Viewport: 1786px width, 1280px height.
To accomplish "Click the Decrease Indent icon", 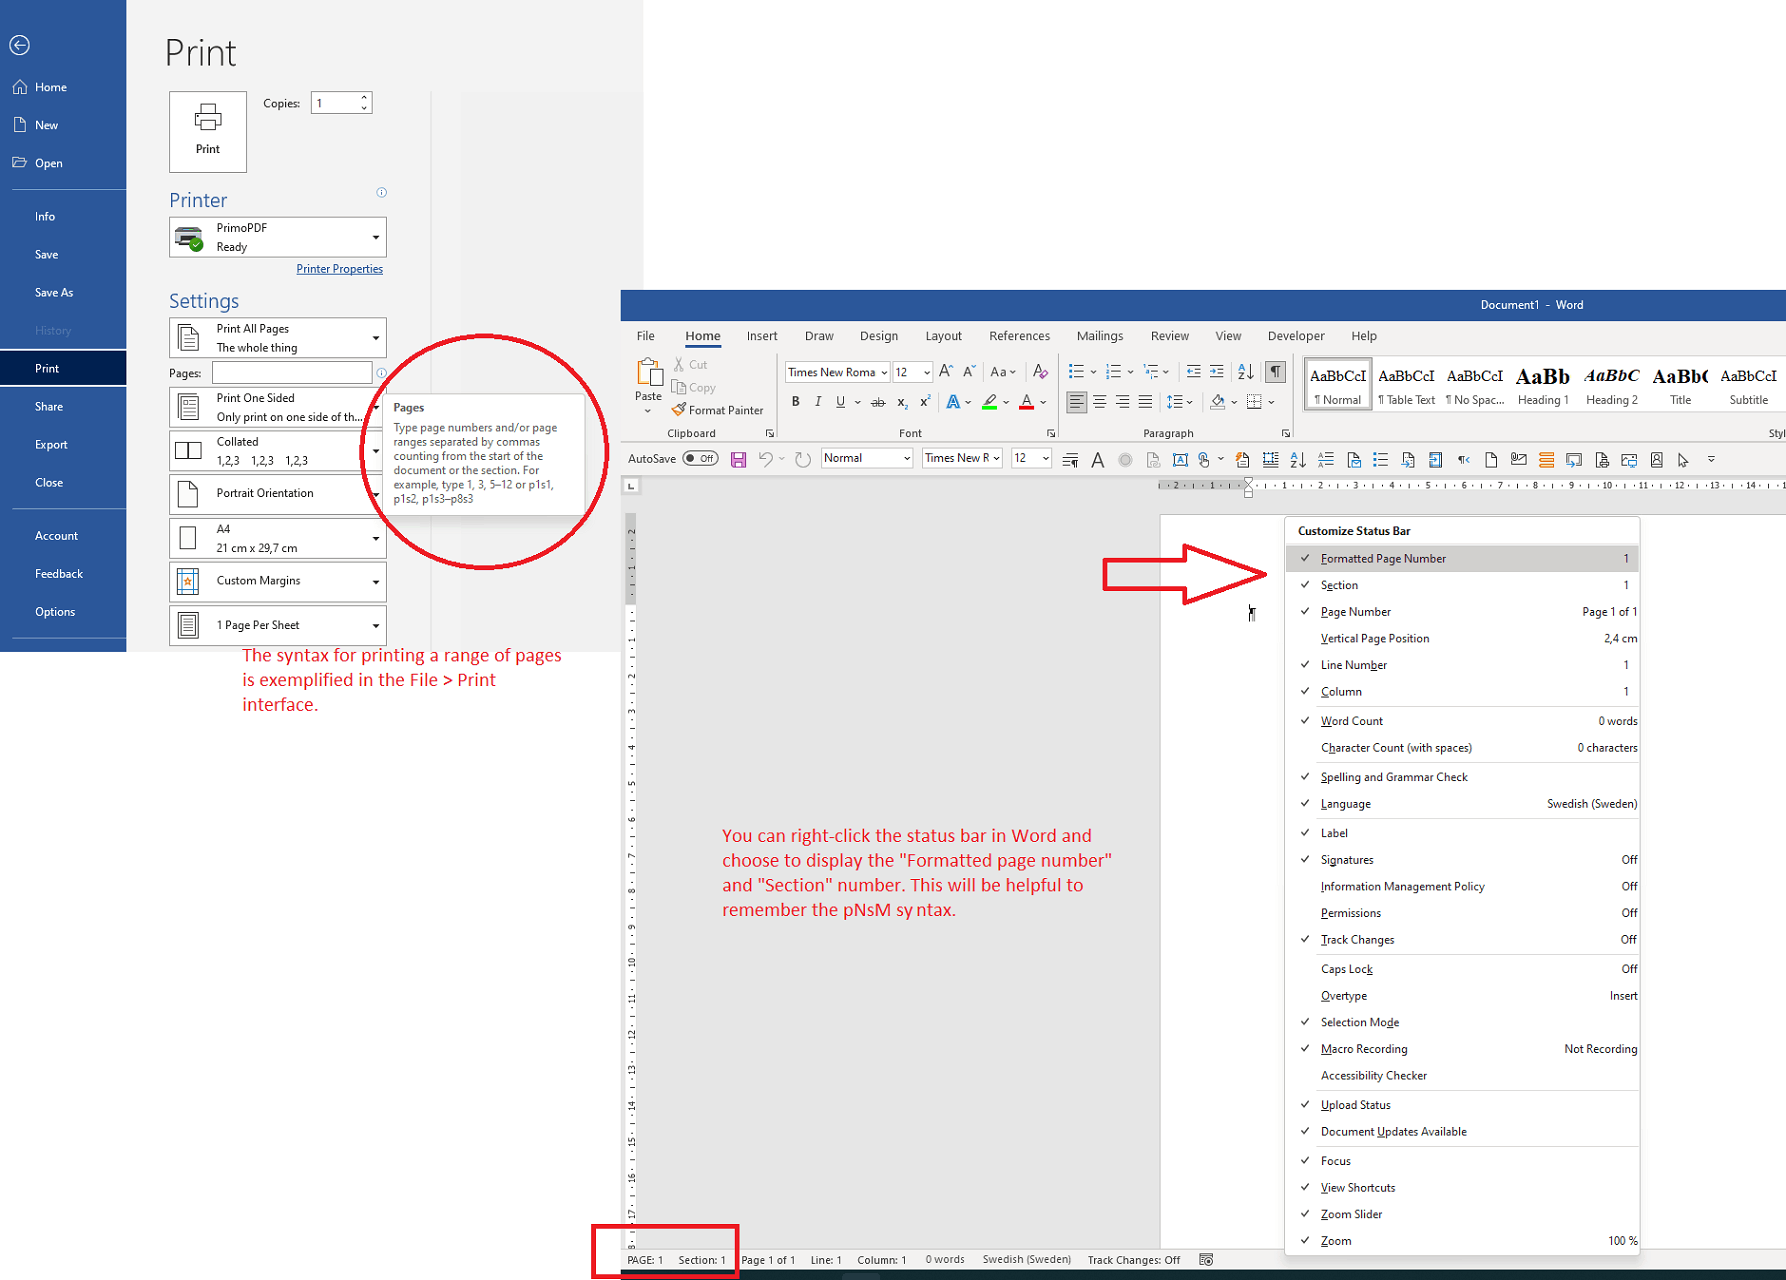I will [x=1193, y=372].
